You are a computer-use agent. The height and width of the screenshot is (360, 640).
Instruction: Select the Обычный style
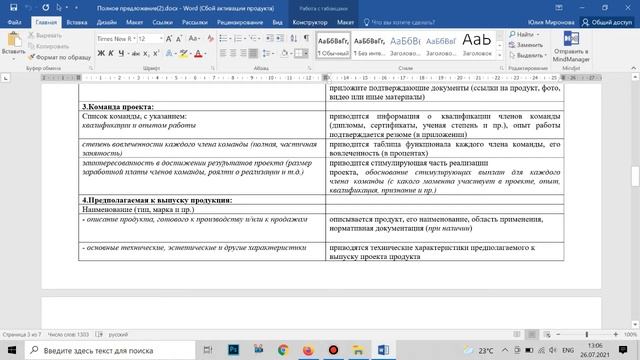[x=333, y=45]
